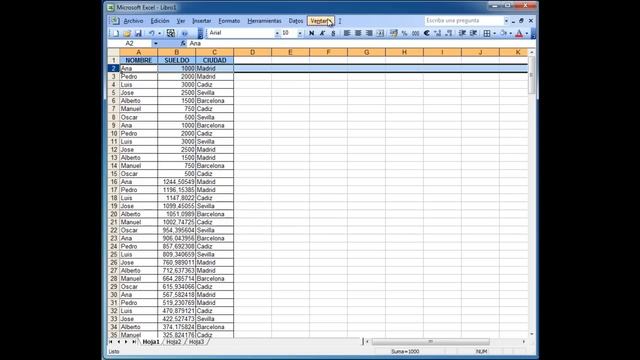Click the fx insert function icon
Viewport: 640px width, 360px height.
tap(183, 43)
